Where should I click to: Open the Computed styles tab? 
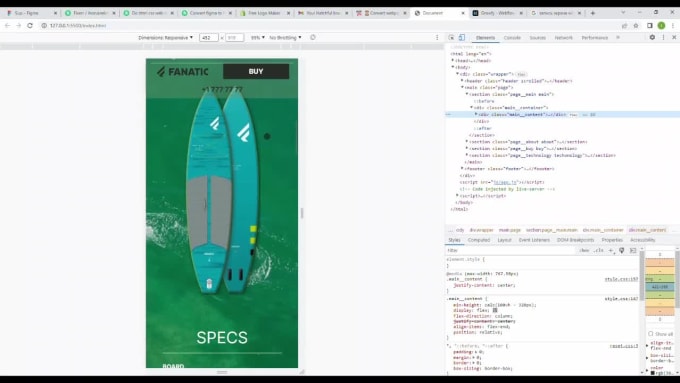coord(479,240)
